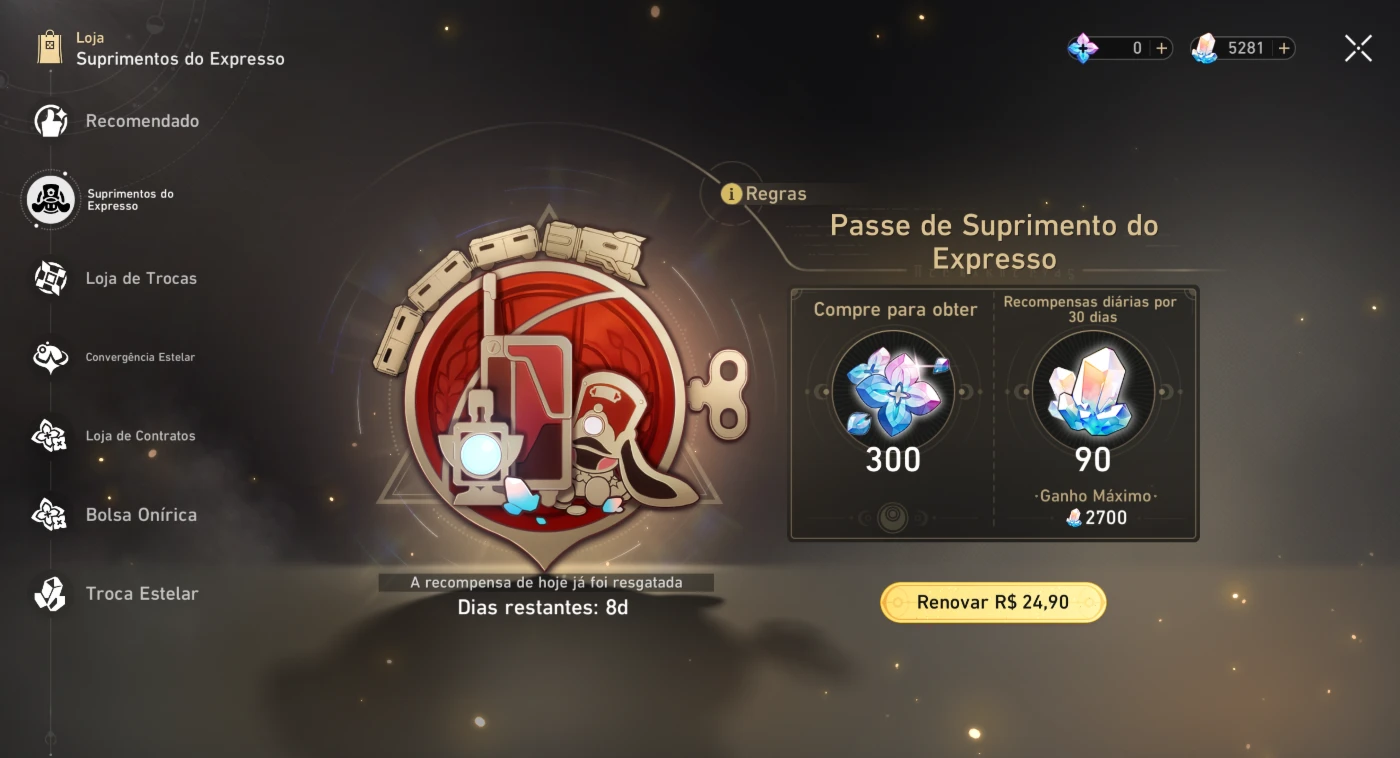Add Stellar Jade with plus button
This screenshot has height=758, width=1400.
point(1284,48)
